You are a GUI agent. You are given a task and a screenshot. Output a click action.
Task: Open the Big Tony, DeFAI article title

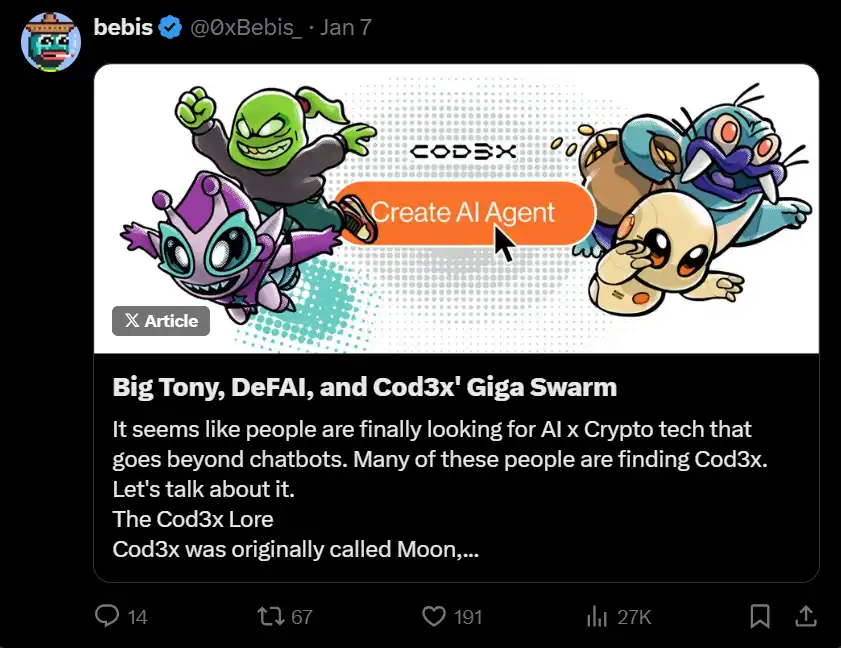364,386
